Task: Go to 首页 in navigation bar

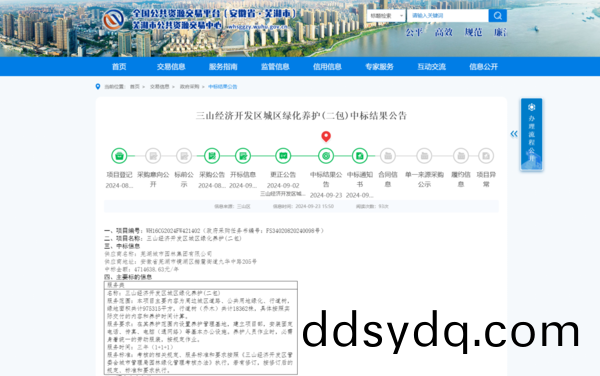Action: [119, 67]
